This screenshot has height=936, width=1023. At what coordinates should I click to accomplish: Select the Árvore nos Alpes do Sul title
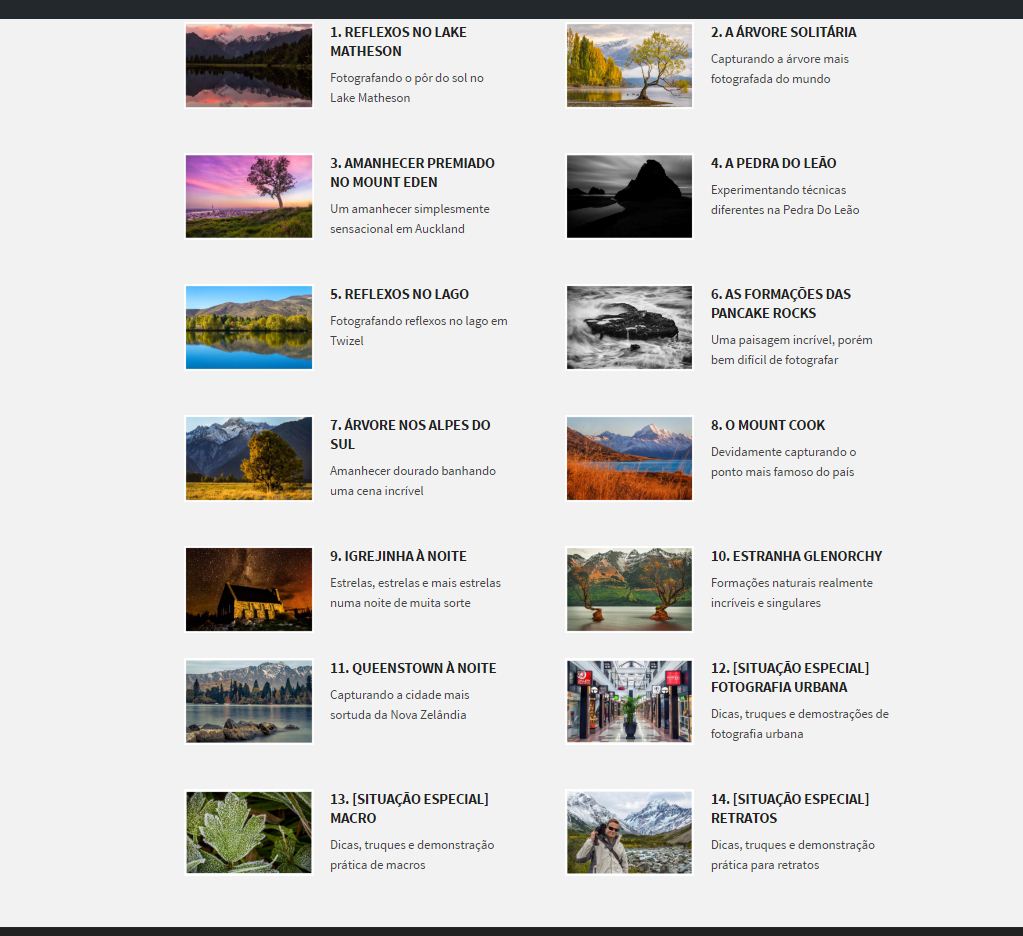pos(410,434)
